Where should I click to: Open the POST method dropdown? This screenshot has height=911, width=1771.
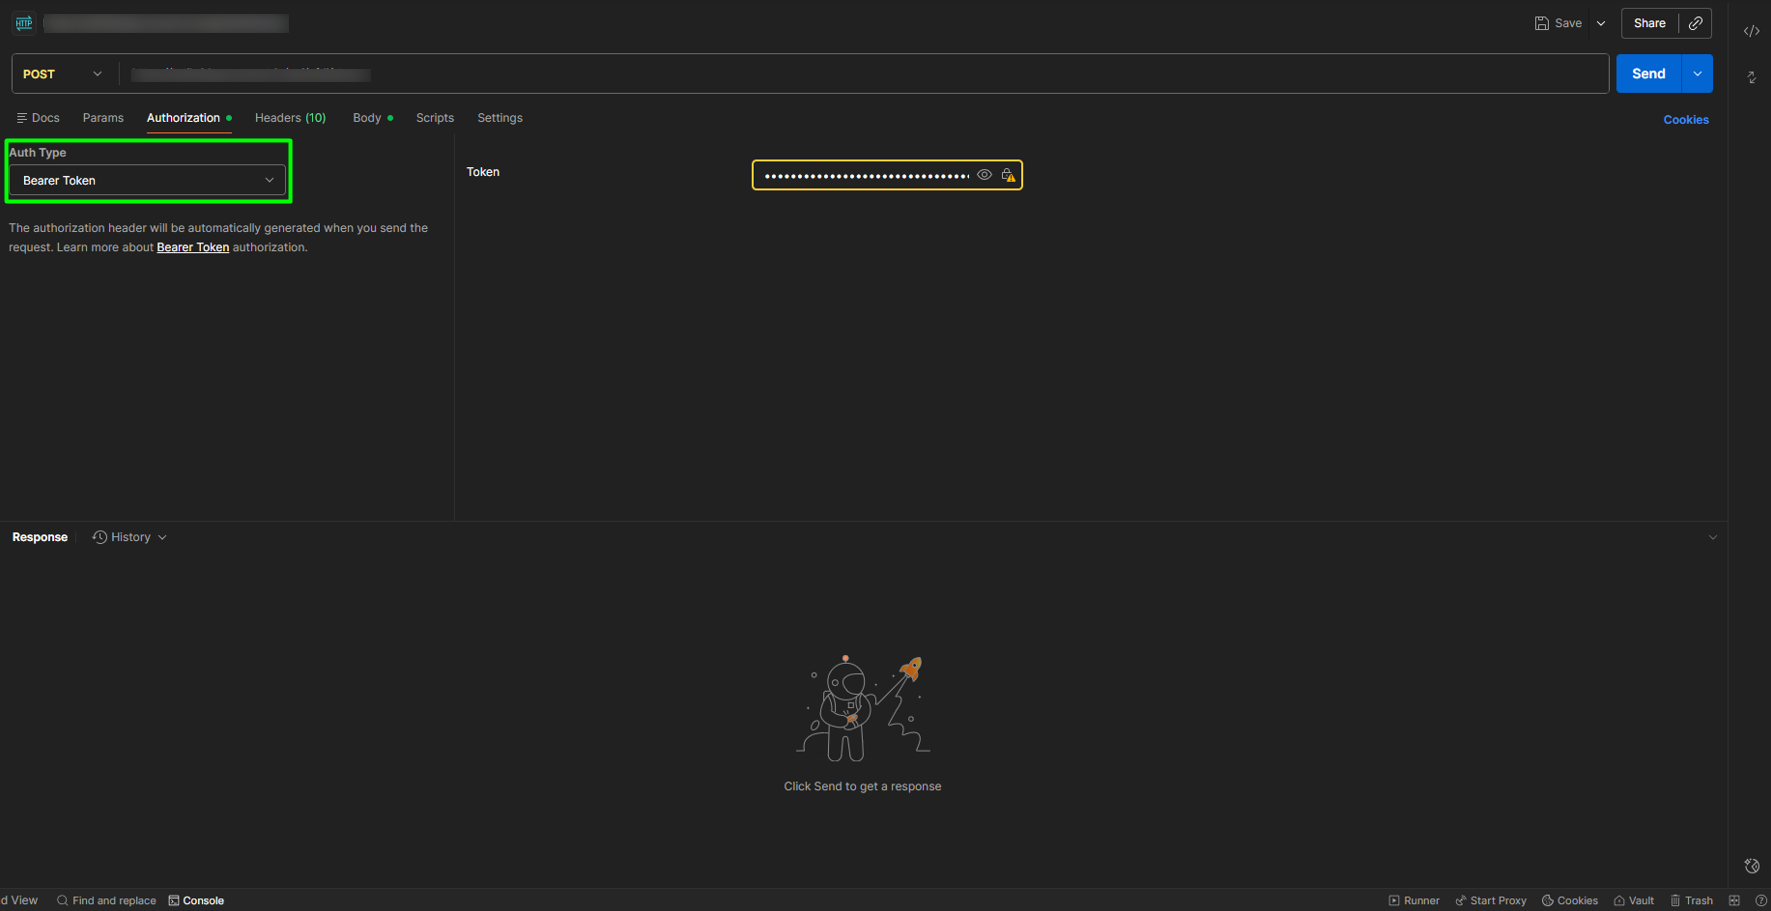tap(63, 74)
